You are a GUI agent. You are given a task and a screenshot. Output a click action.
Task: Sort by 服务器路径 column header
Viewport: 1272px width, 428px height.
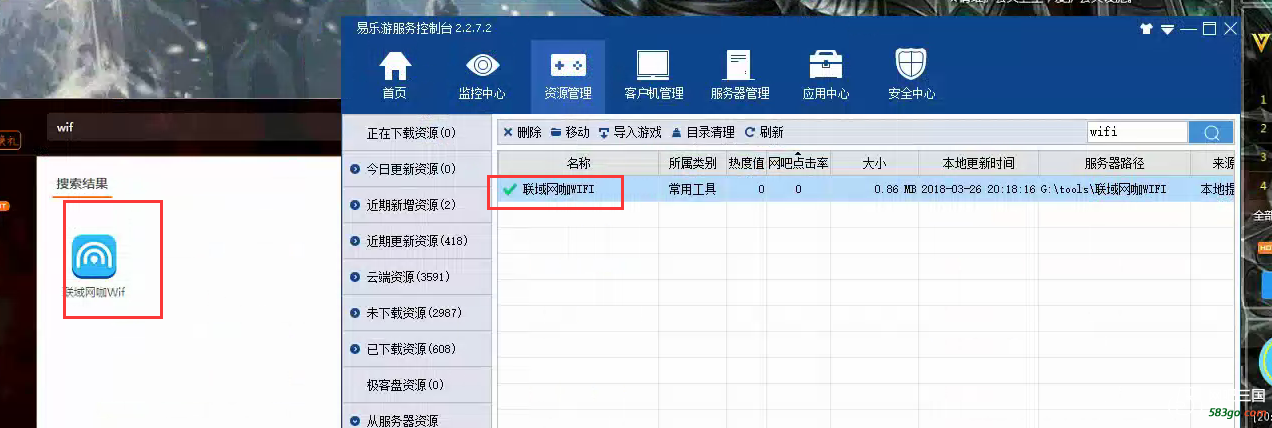coord(1114,163)
